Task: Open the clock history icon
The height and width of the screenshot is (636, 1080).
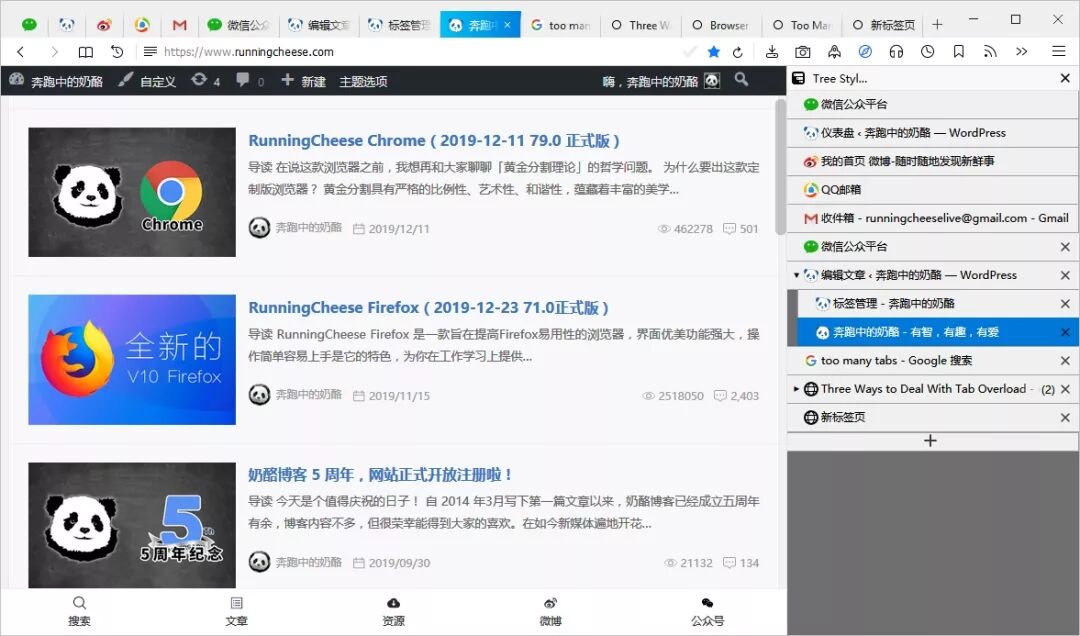Action: 928,52
